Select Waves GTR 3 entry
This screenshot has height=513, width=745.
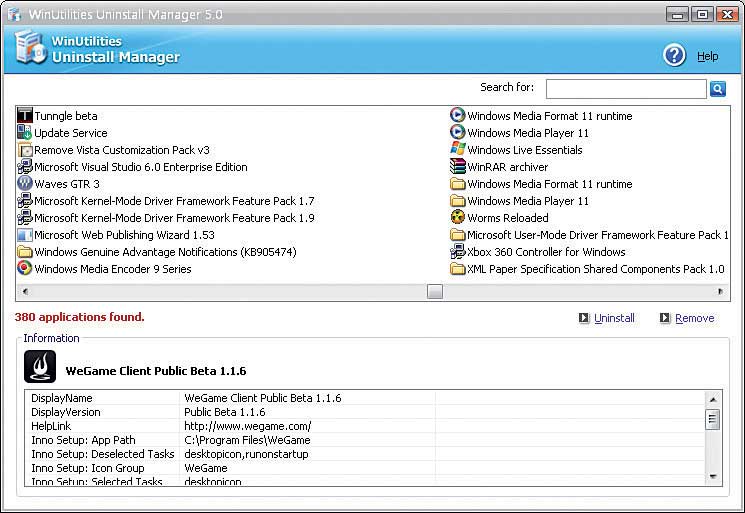pyautogui.click(x=67, y=184)
